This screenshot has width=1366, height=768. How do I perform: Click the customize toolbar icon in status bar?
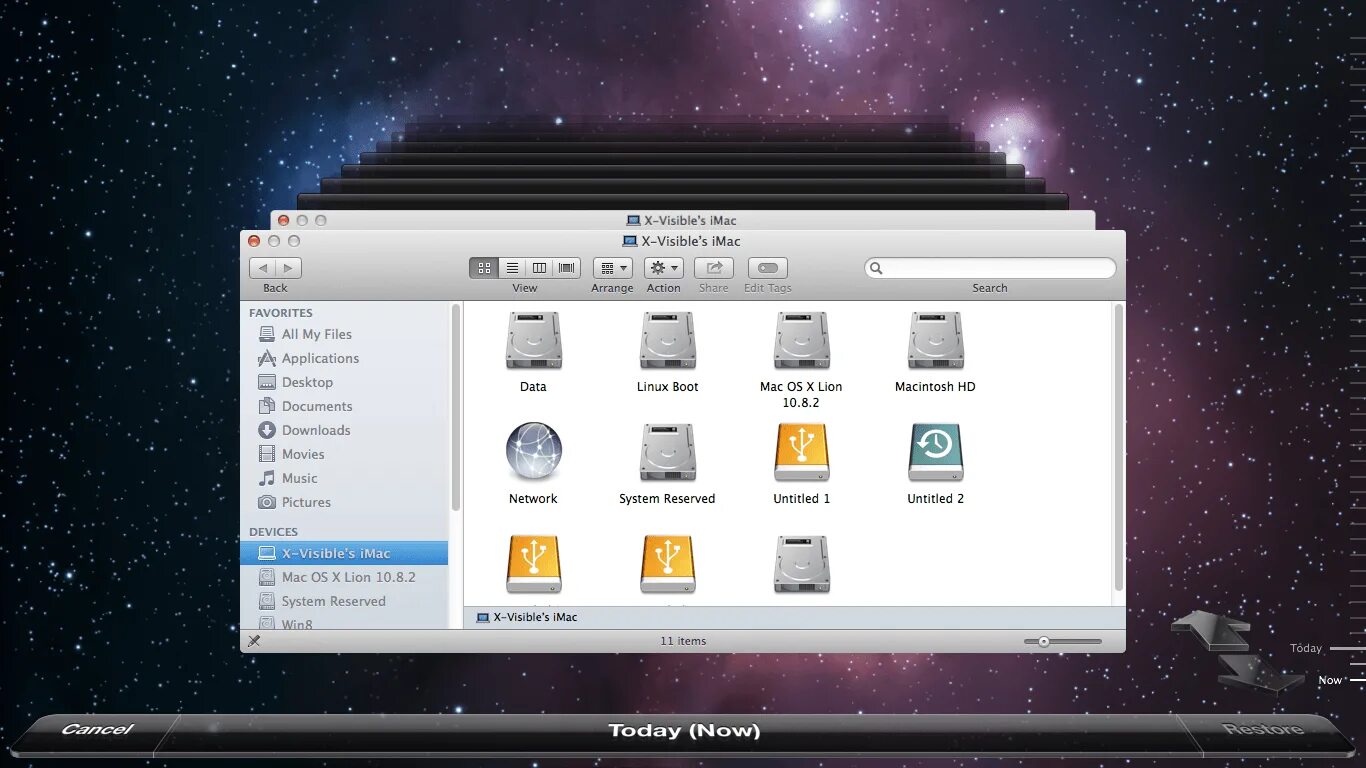pyautogui.click(x=254, y=641)
